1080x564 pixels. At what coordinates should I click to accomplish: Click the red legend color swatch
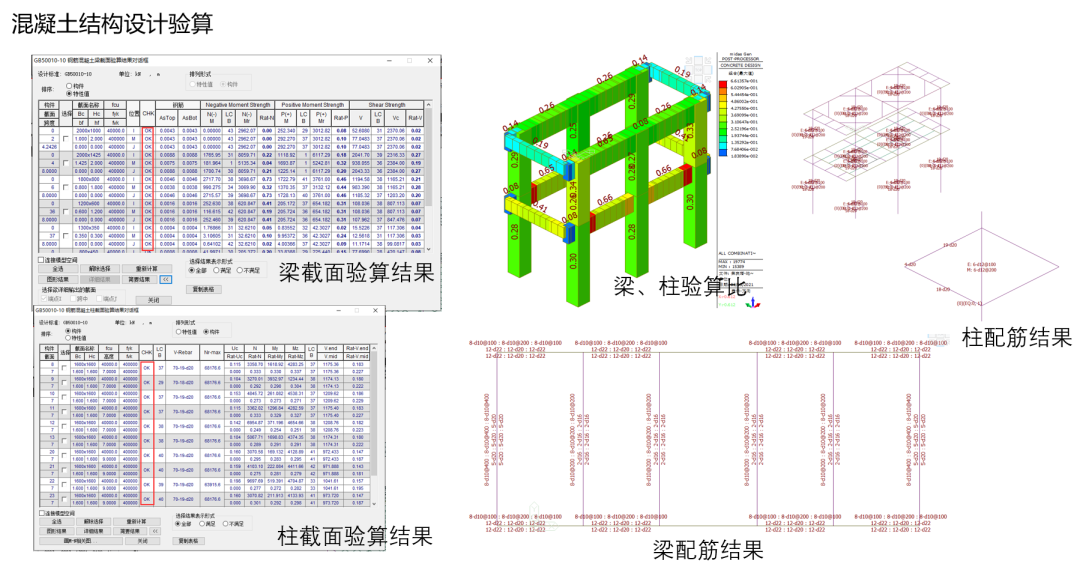pos(723,85)
